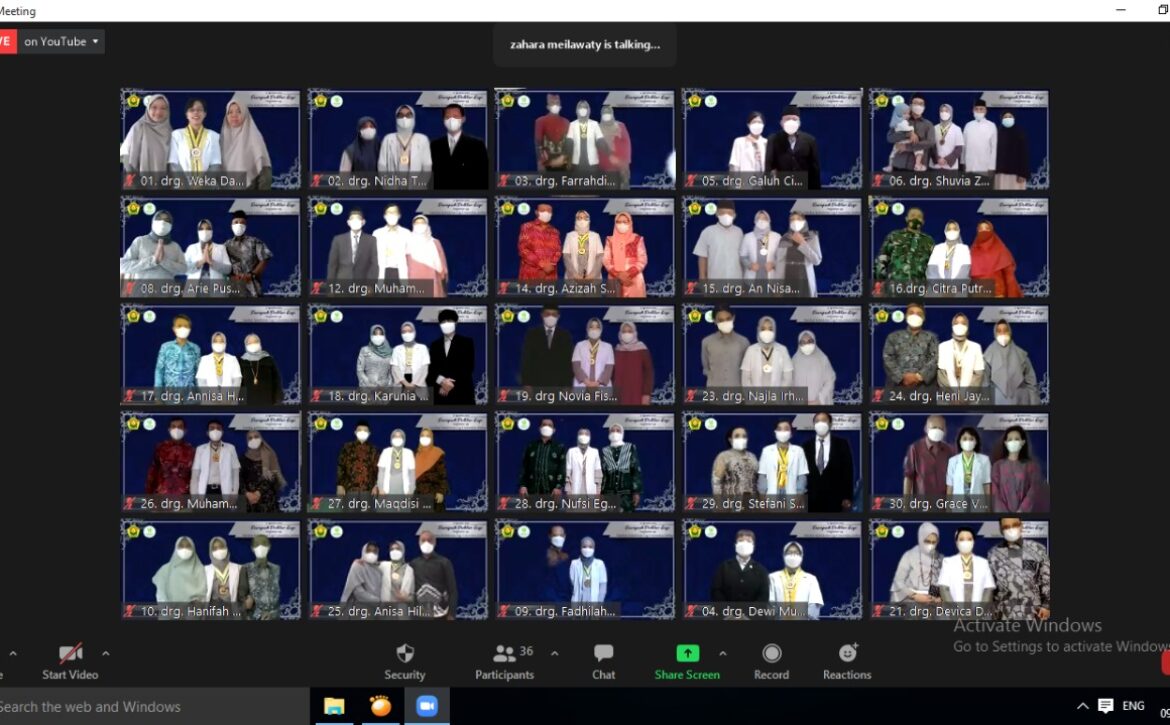Change the ENG input language
Image resolution: width=1170 pixels, height=725 pixels.
tap(1133, 706)
